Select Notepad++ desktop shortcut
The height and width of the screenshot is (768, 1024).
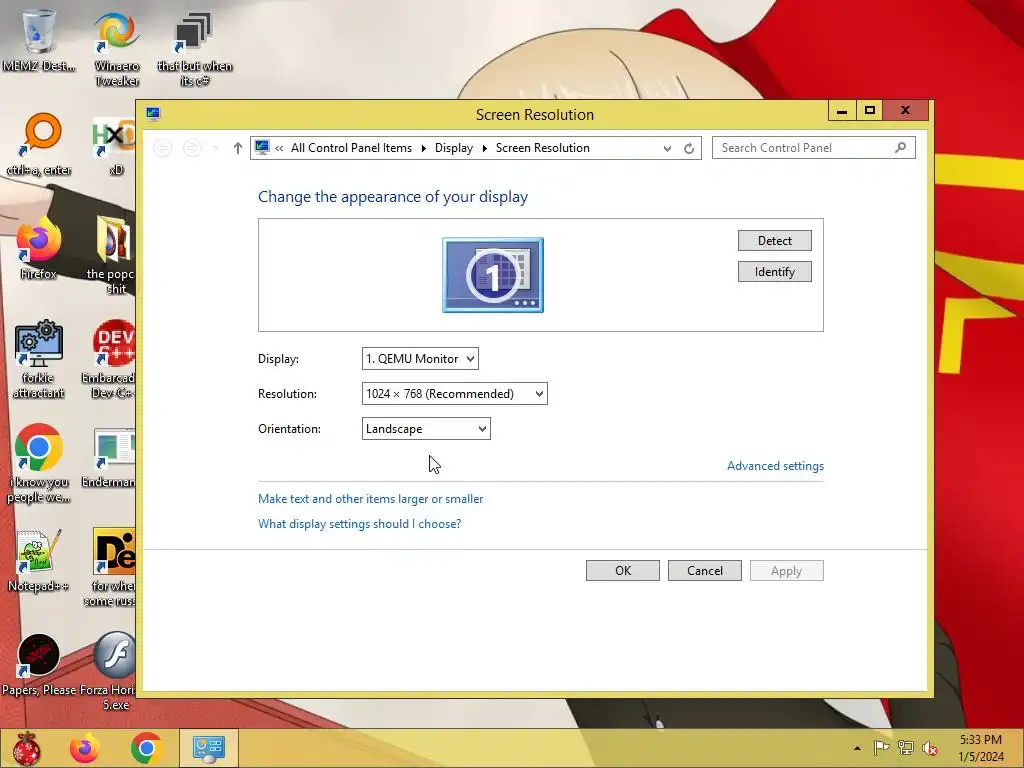(39, 561)
